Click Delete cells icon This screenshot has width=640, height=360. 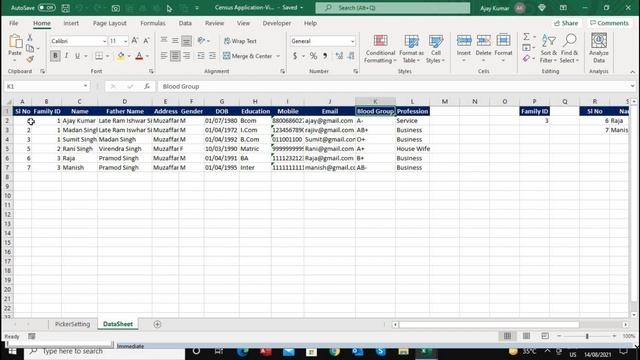[483, 41]
